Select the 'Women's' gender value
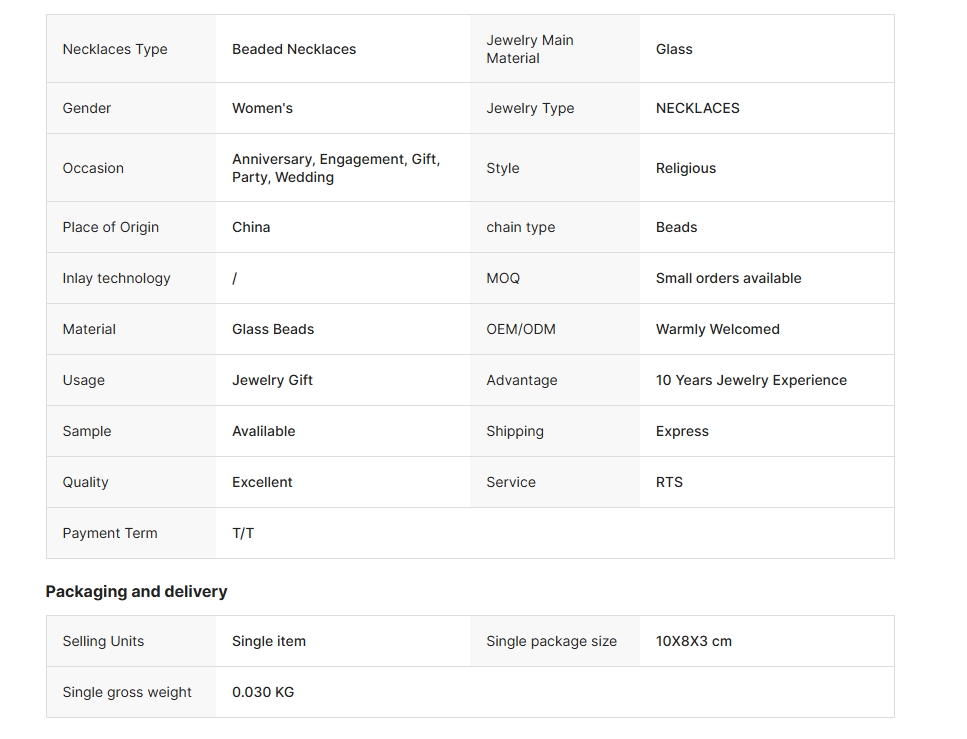Image resolution: width=967 pixels, height=739 pixels. 262,108
